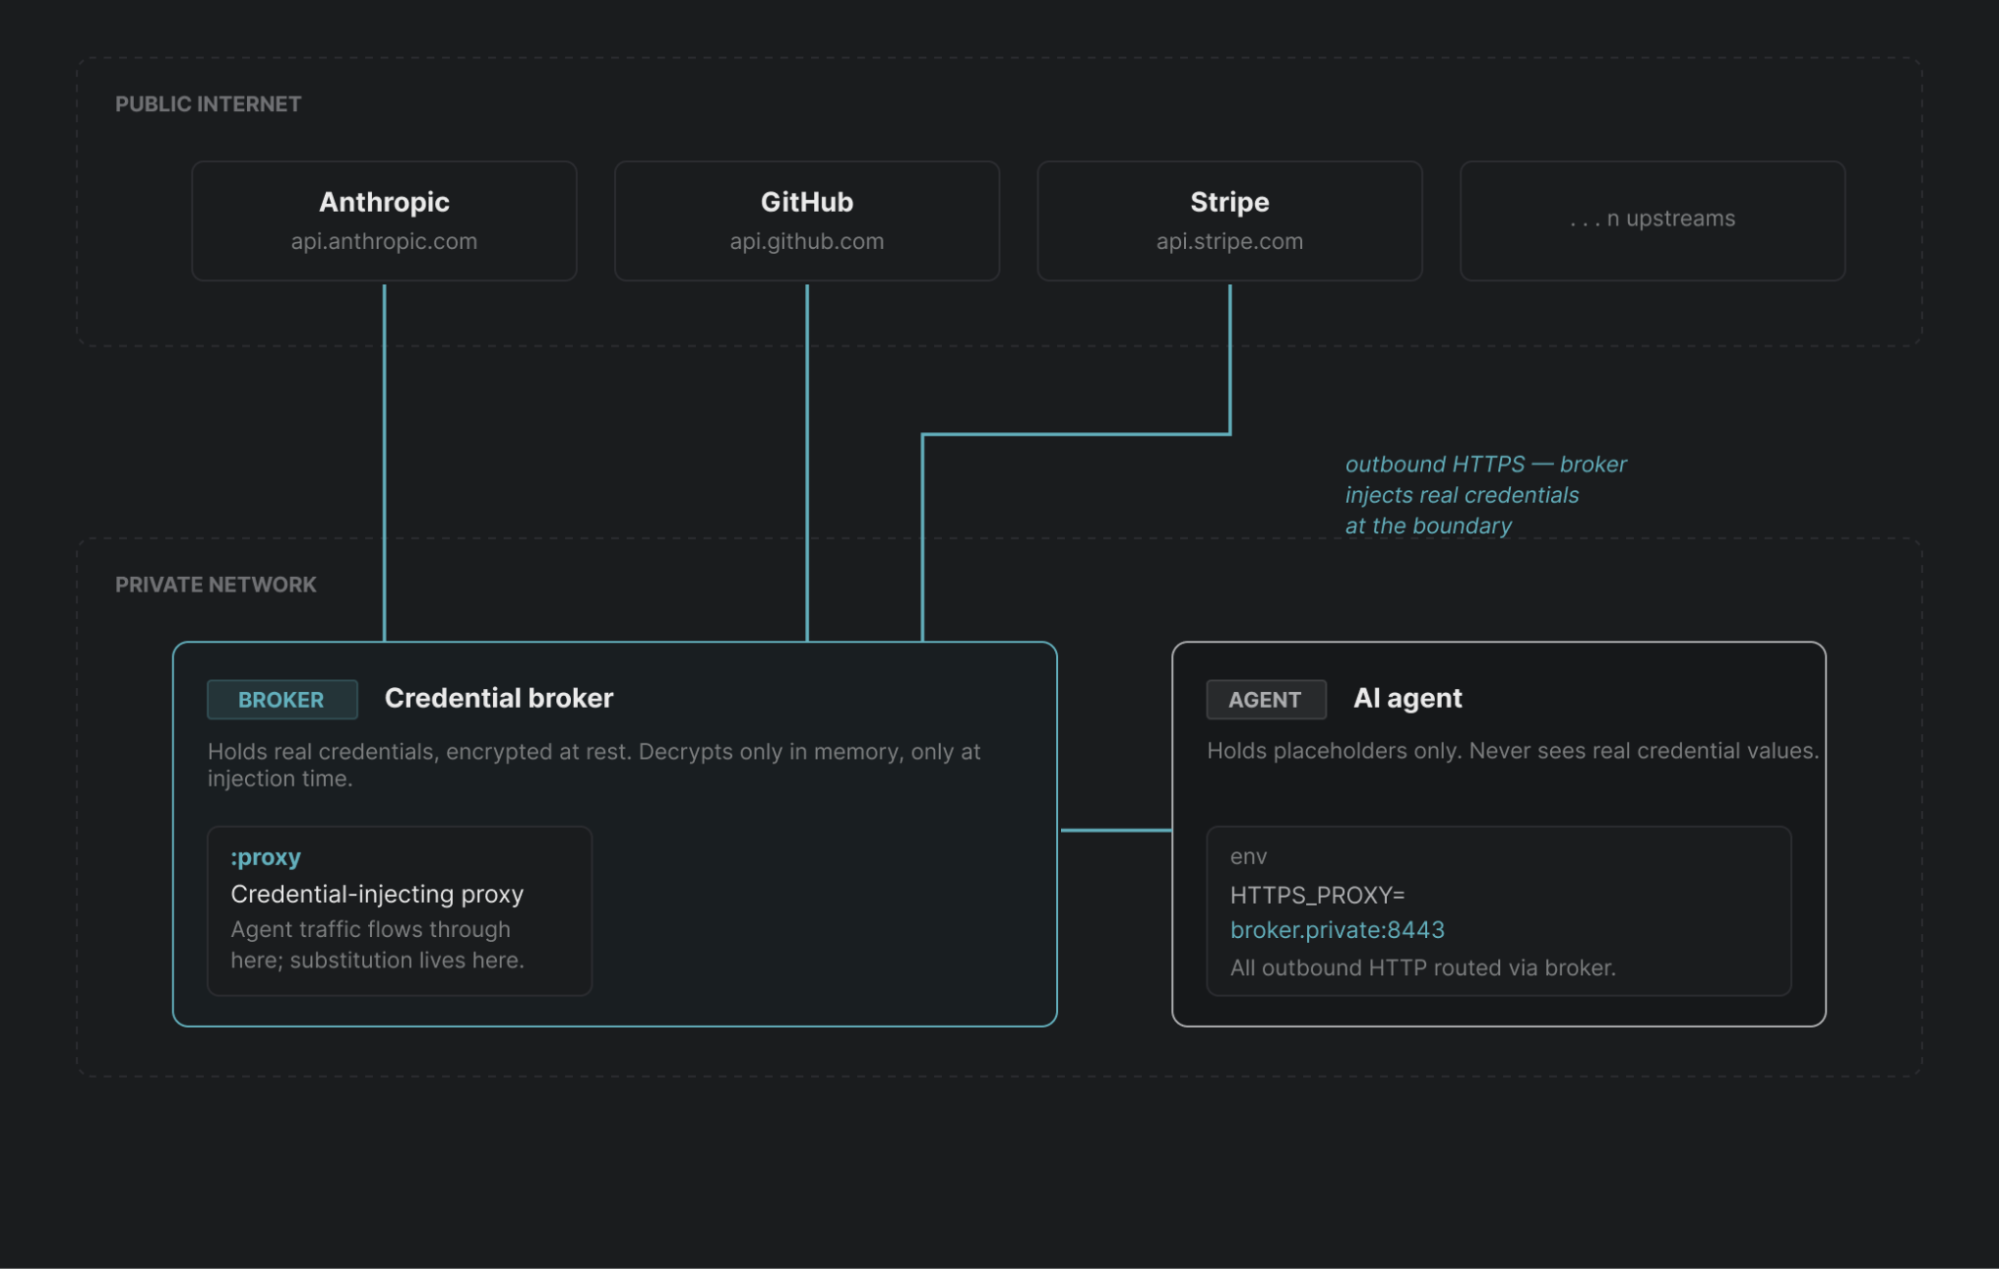Click the api.anthropic.com hostname
Image resolution: width=1999 pixels, height=1269 pixels.
pos(384,241)
